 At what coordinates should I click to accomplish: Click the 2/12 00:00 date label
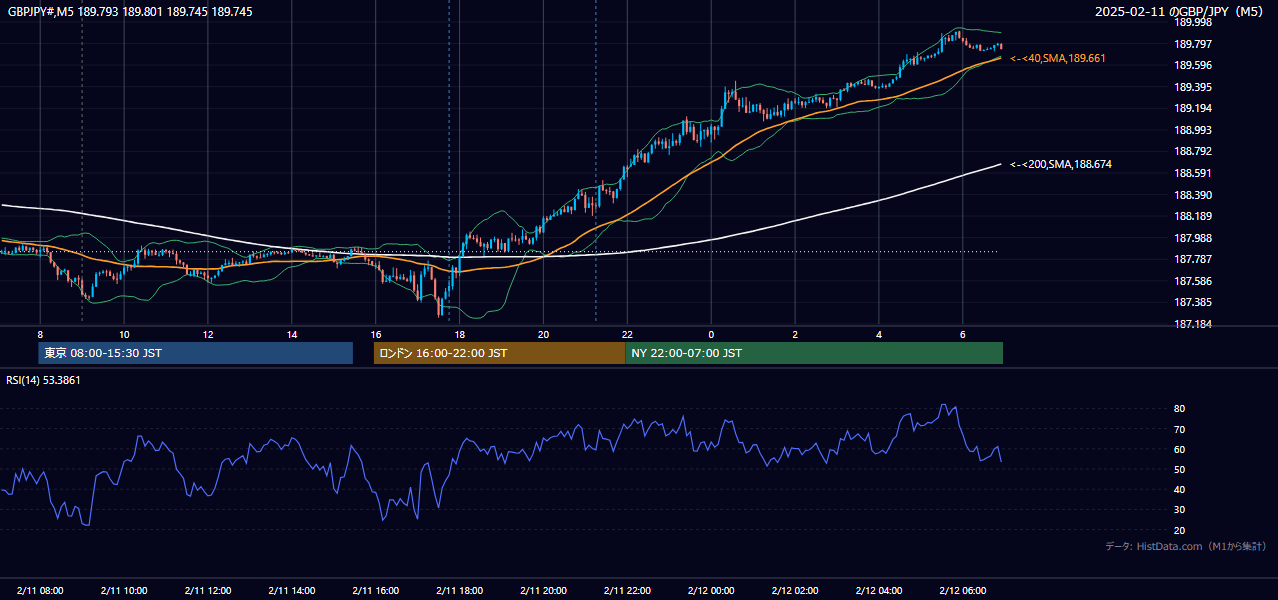[711, 590]
